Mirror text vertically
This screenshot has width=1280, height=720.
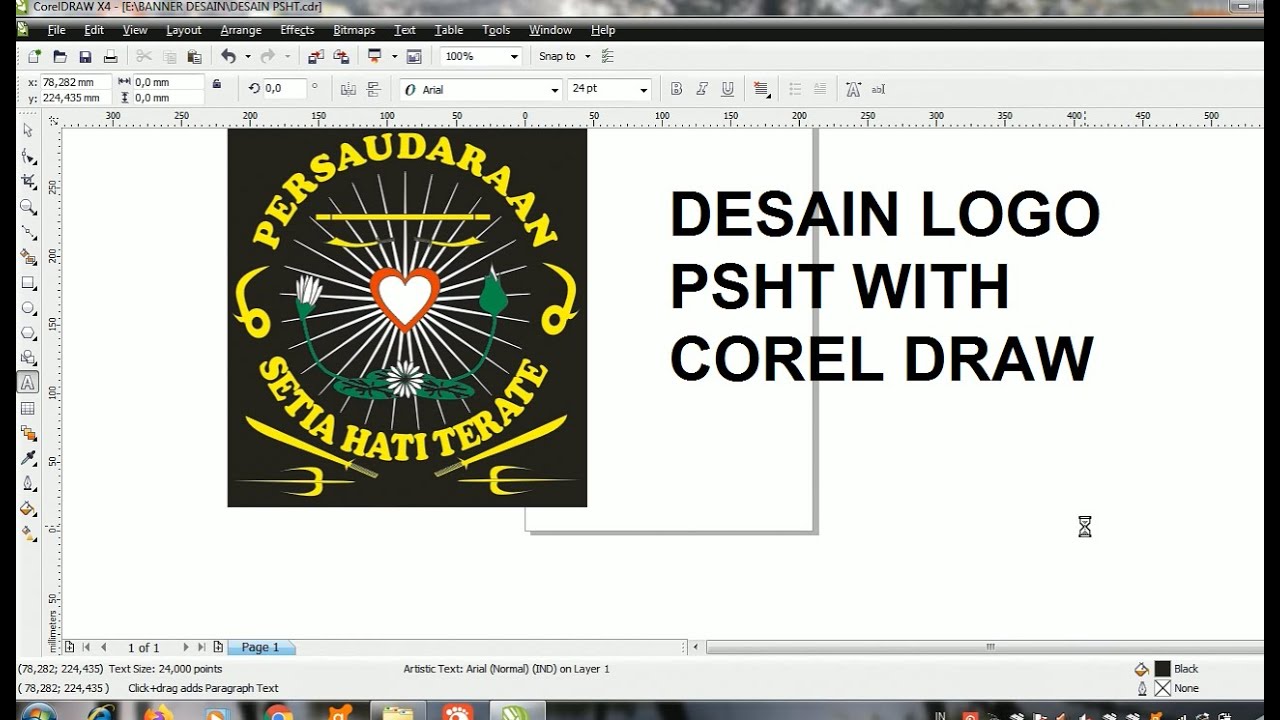374,89
